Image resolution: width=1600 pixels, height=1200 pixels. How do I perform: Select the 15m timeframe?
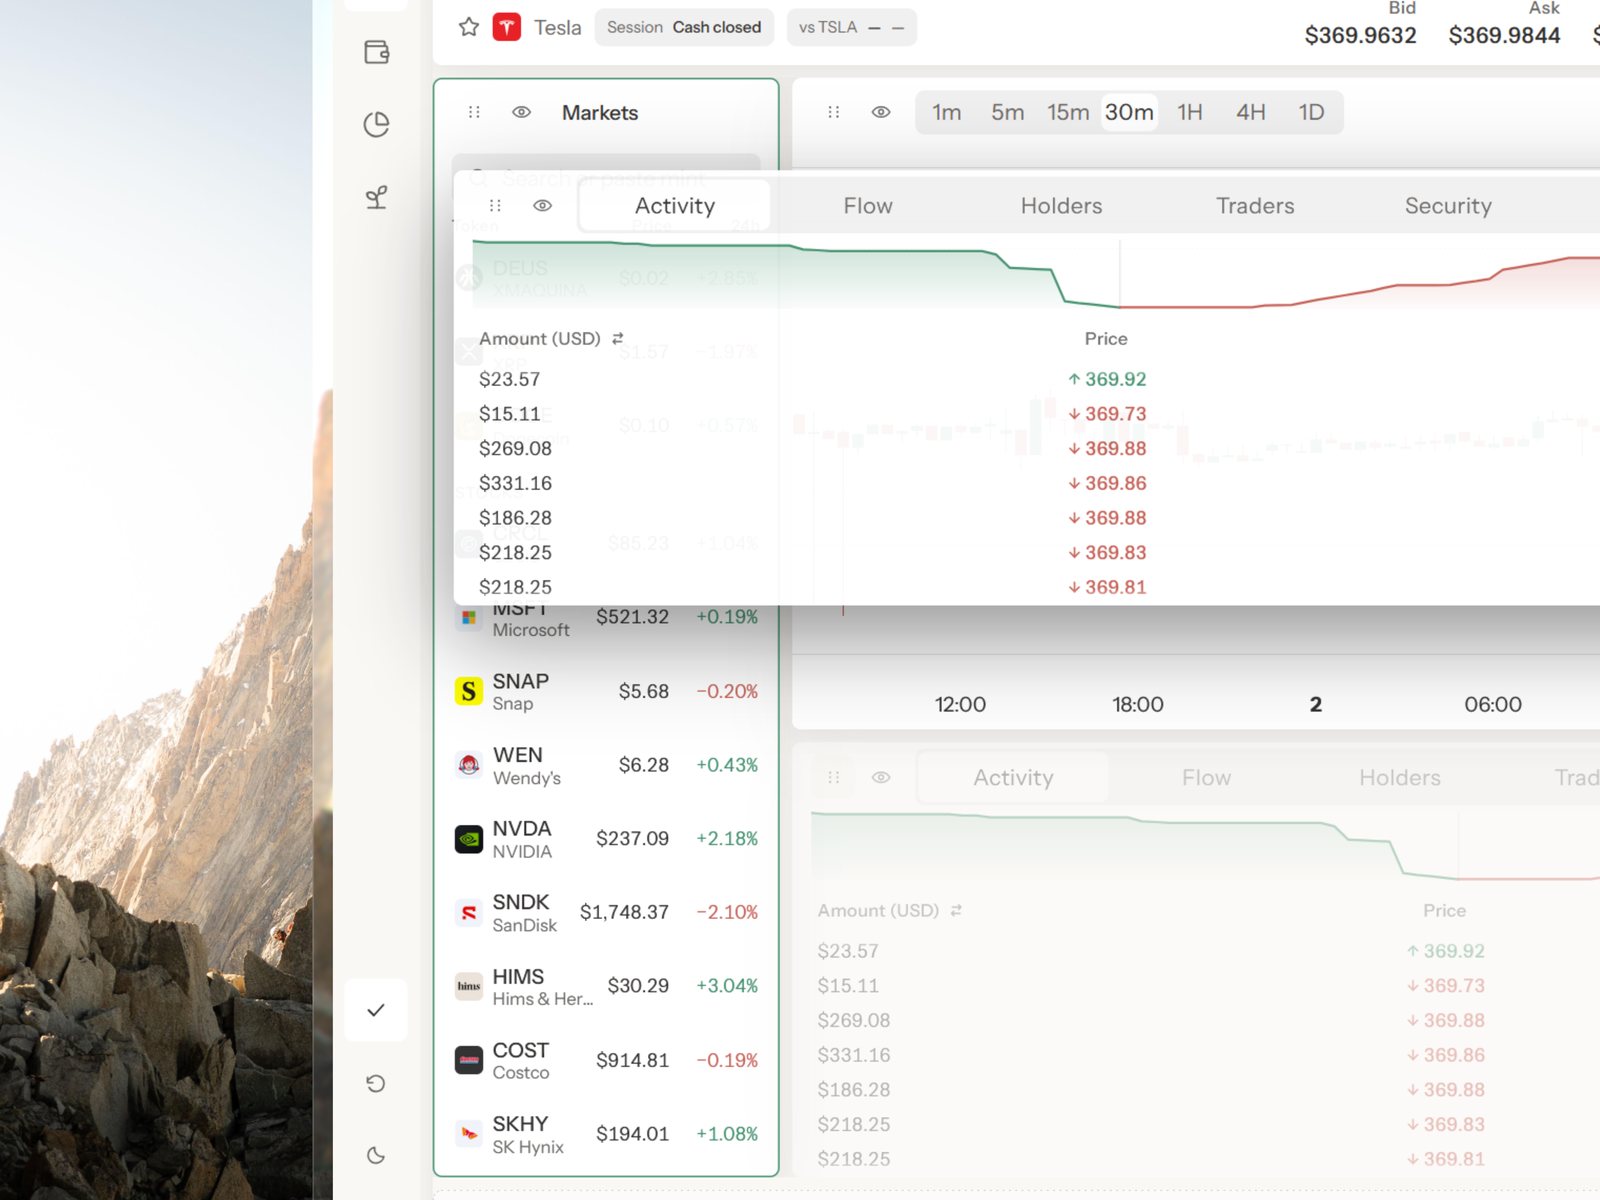[x=1068, y=112]
